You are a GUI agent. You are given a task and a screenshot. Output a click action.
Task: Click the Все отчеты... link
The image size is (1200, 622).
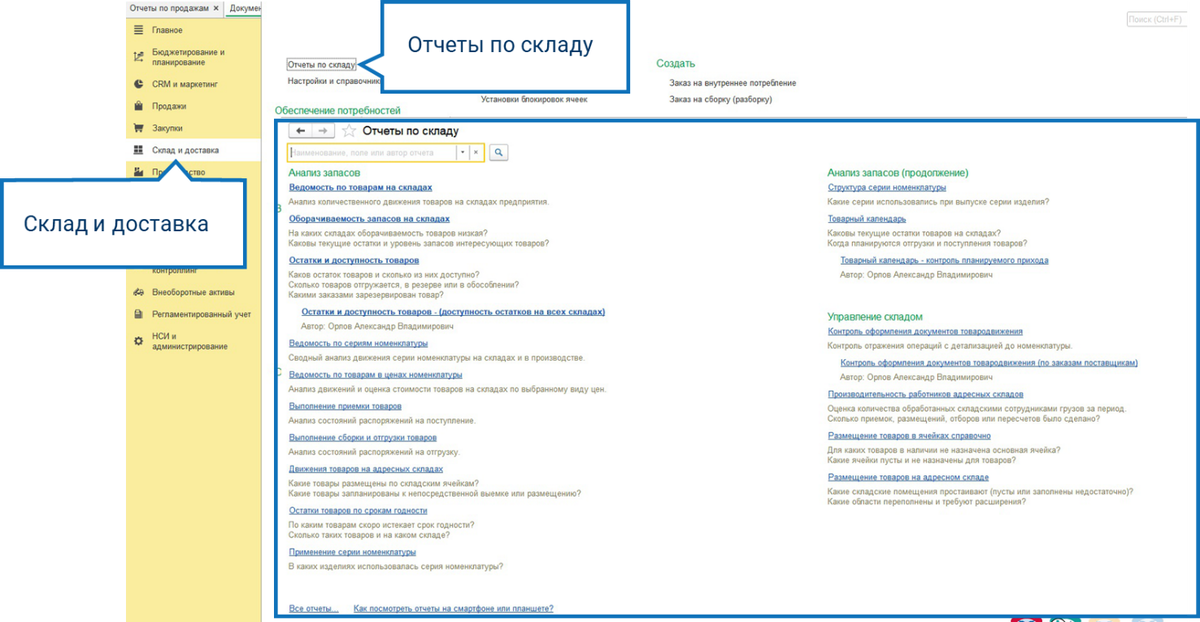click(x=313, y=608)
